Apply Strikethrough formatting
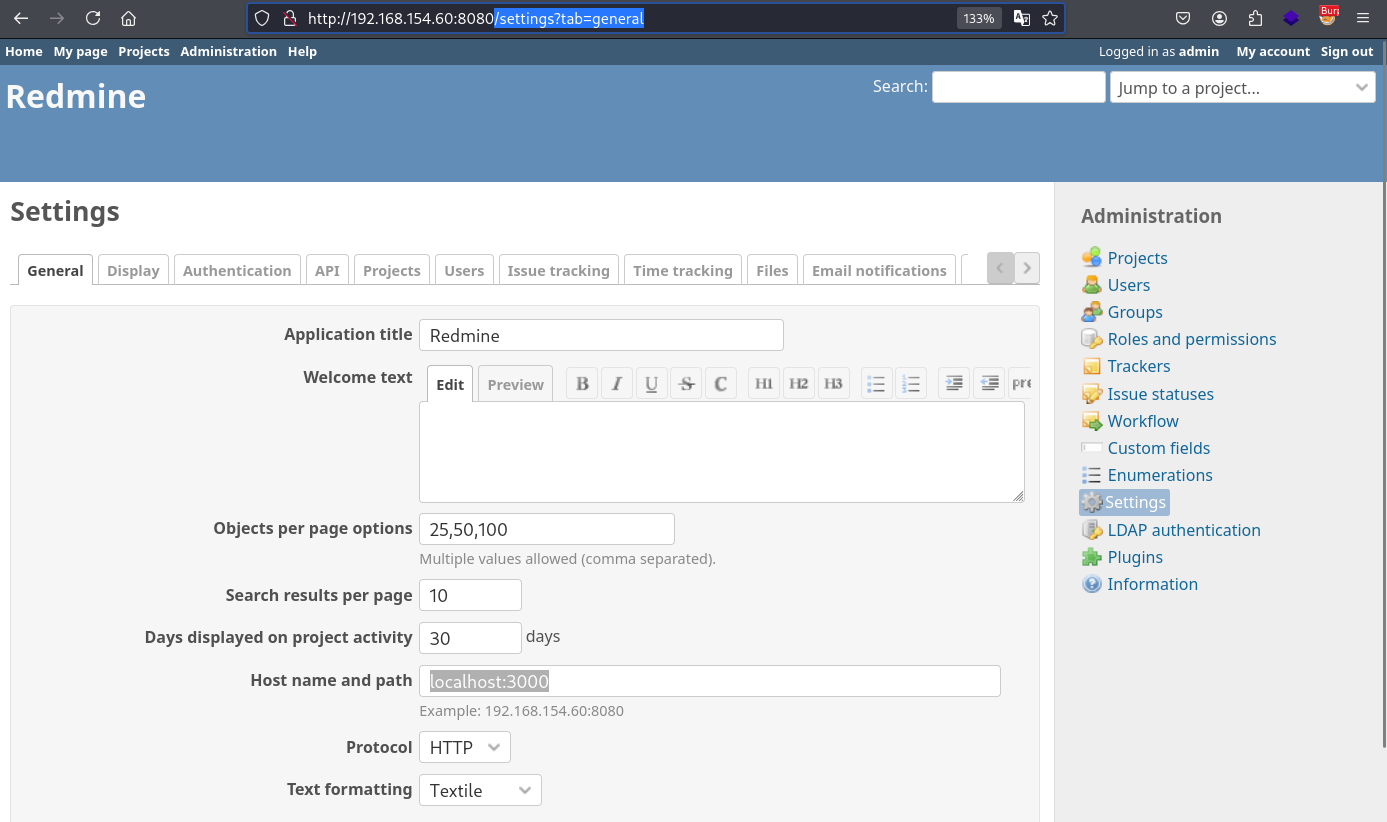 click(686, 384)
